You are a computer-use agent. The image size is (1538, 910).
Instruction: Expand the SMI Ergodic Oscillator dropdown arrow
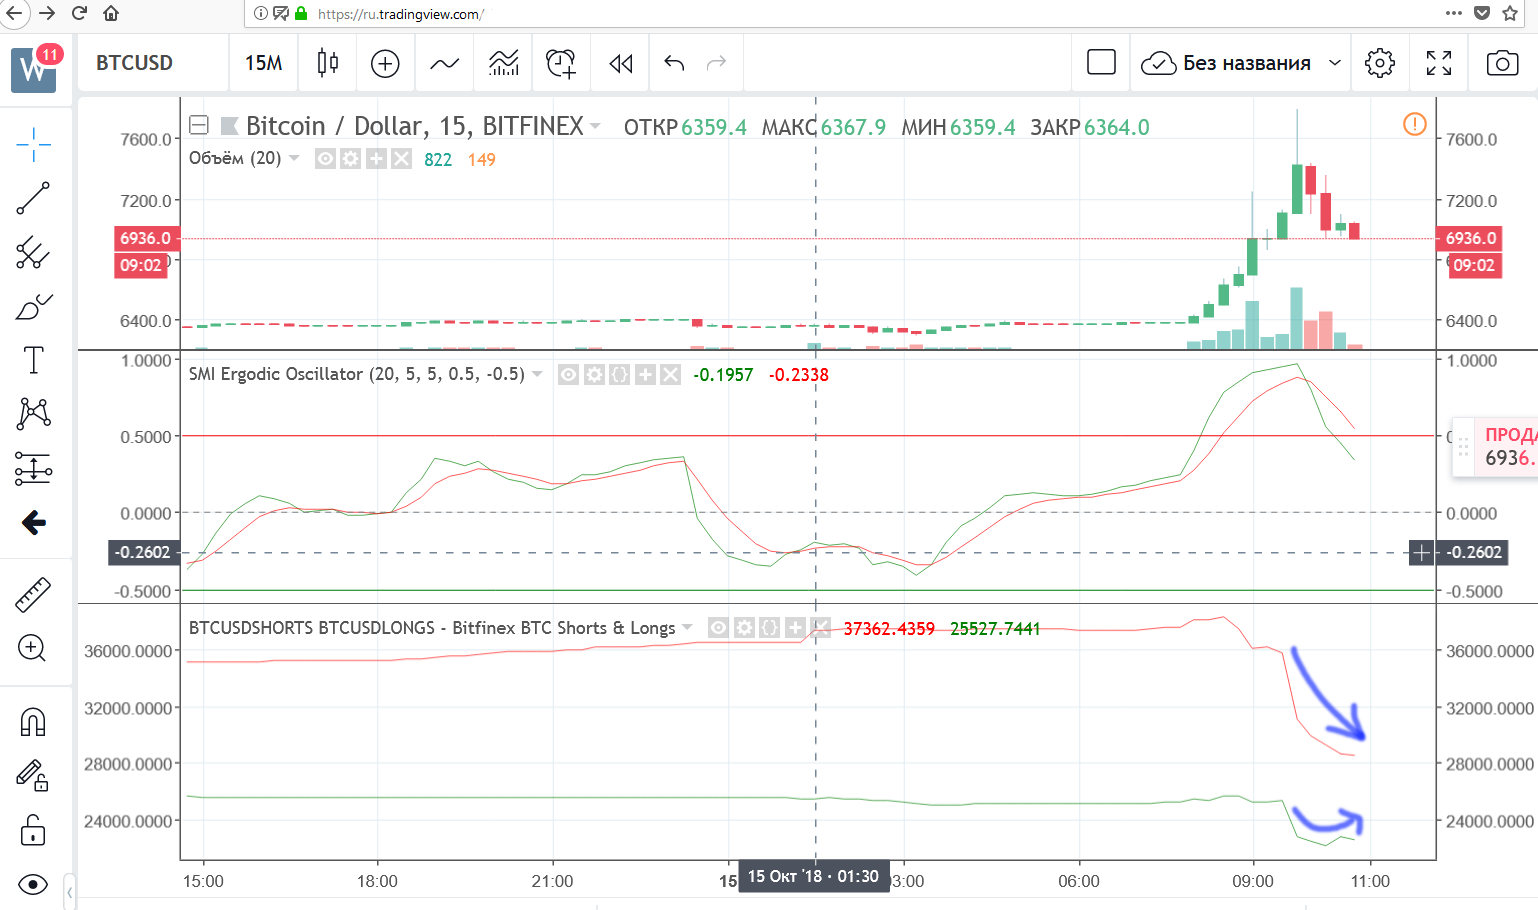[537, 374]
